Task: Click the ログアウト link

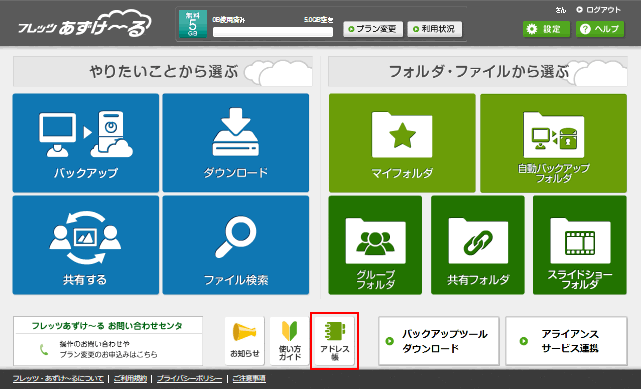Action: coord(598,9)
